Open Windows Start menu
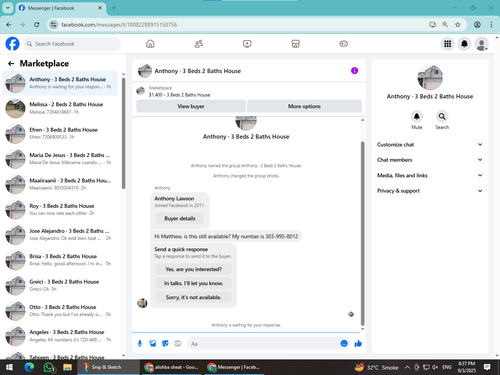This screenshot has height=375, width=500. (9, 367)
